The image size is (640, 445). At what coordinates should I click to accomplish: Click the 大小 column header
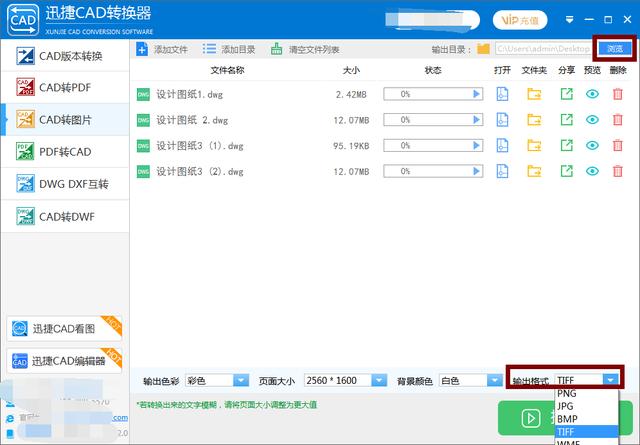pos(351,70)
